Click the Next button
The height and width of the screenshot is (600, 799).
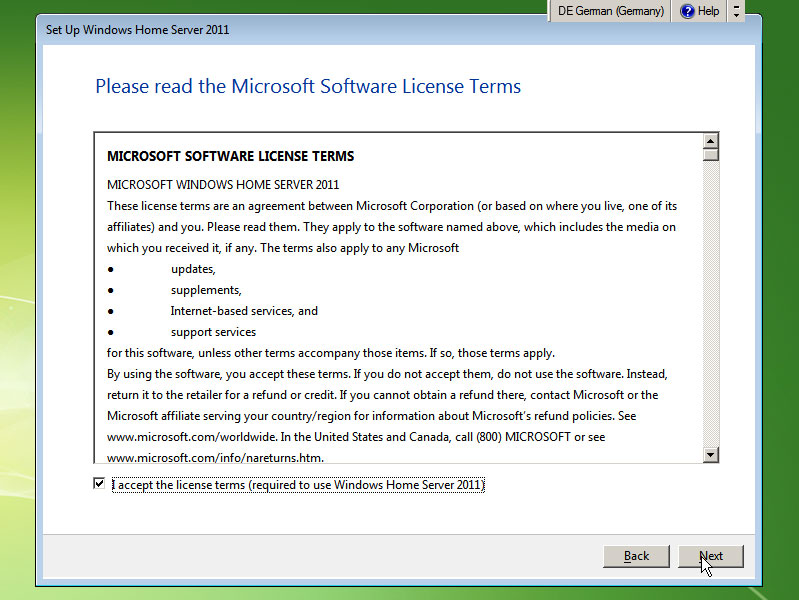pyautogui.click(x=710, y=556)
